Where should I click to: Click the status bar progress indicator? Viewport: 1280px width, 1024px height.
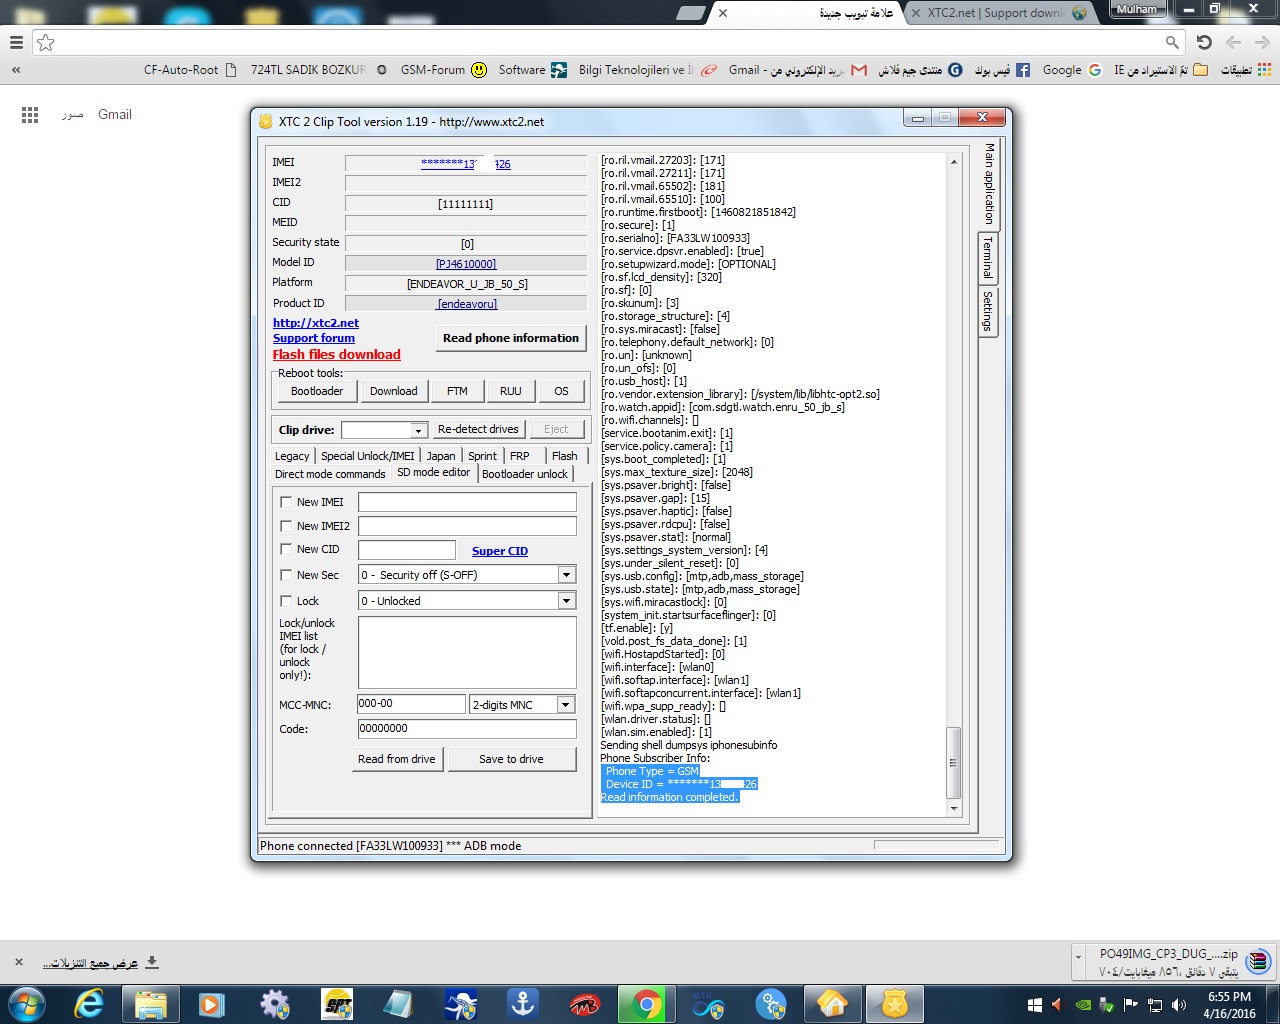click(936, 845)
